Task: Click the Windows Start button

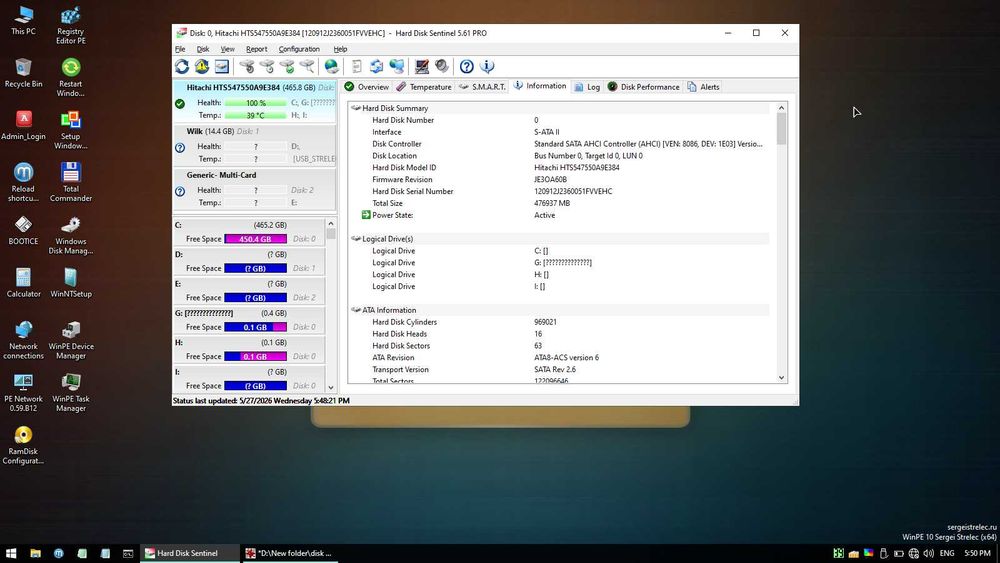Action: pyautogui.click(x=11, y=553)
